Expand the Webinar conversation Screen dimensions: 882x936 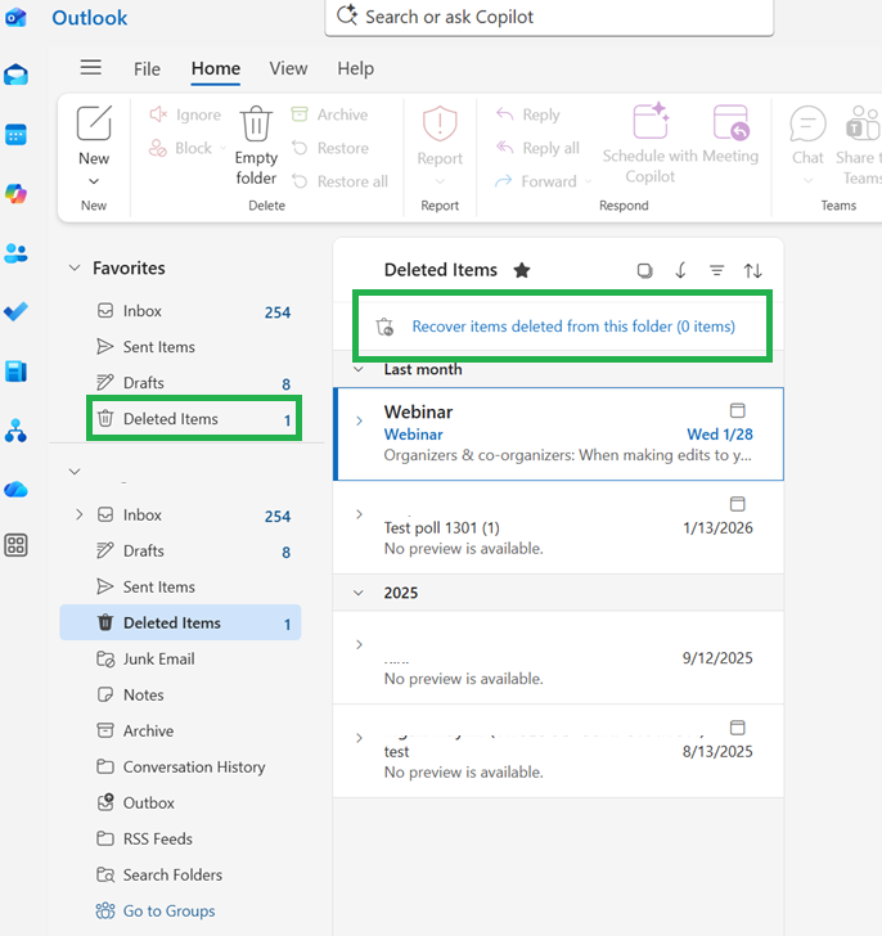tap(359, 421)
